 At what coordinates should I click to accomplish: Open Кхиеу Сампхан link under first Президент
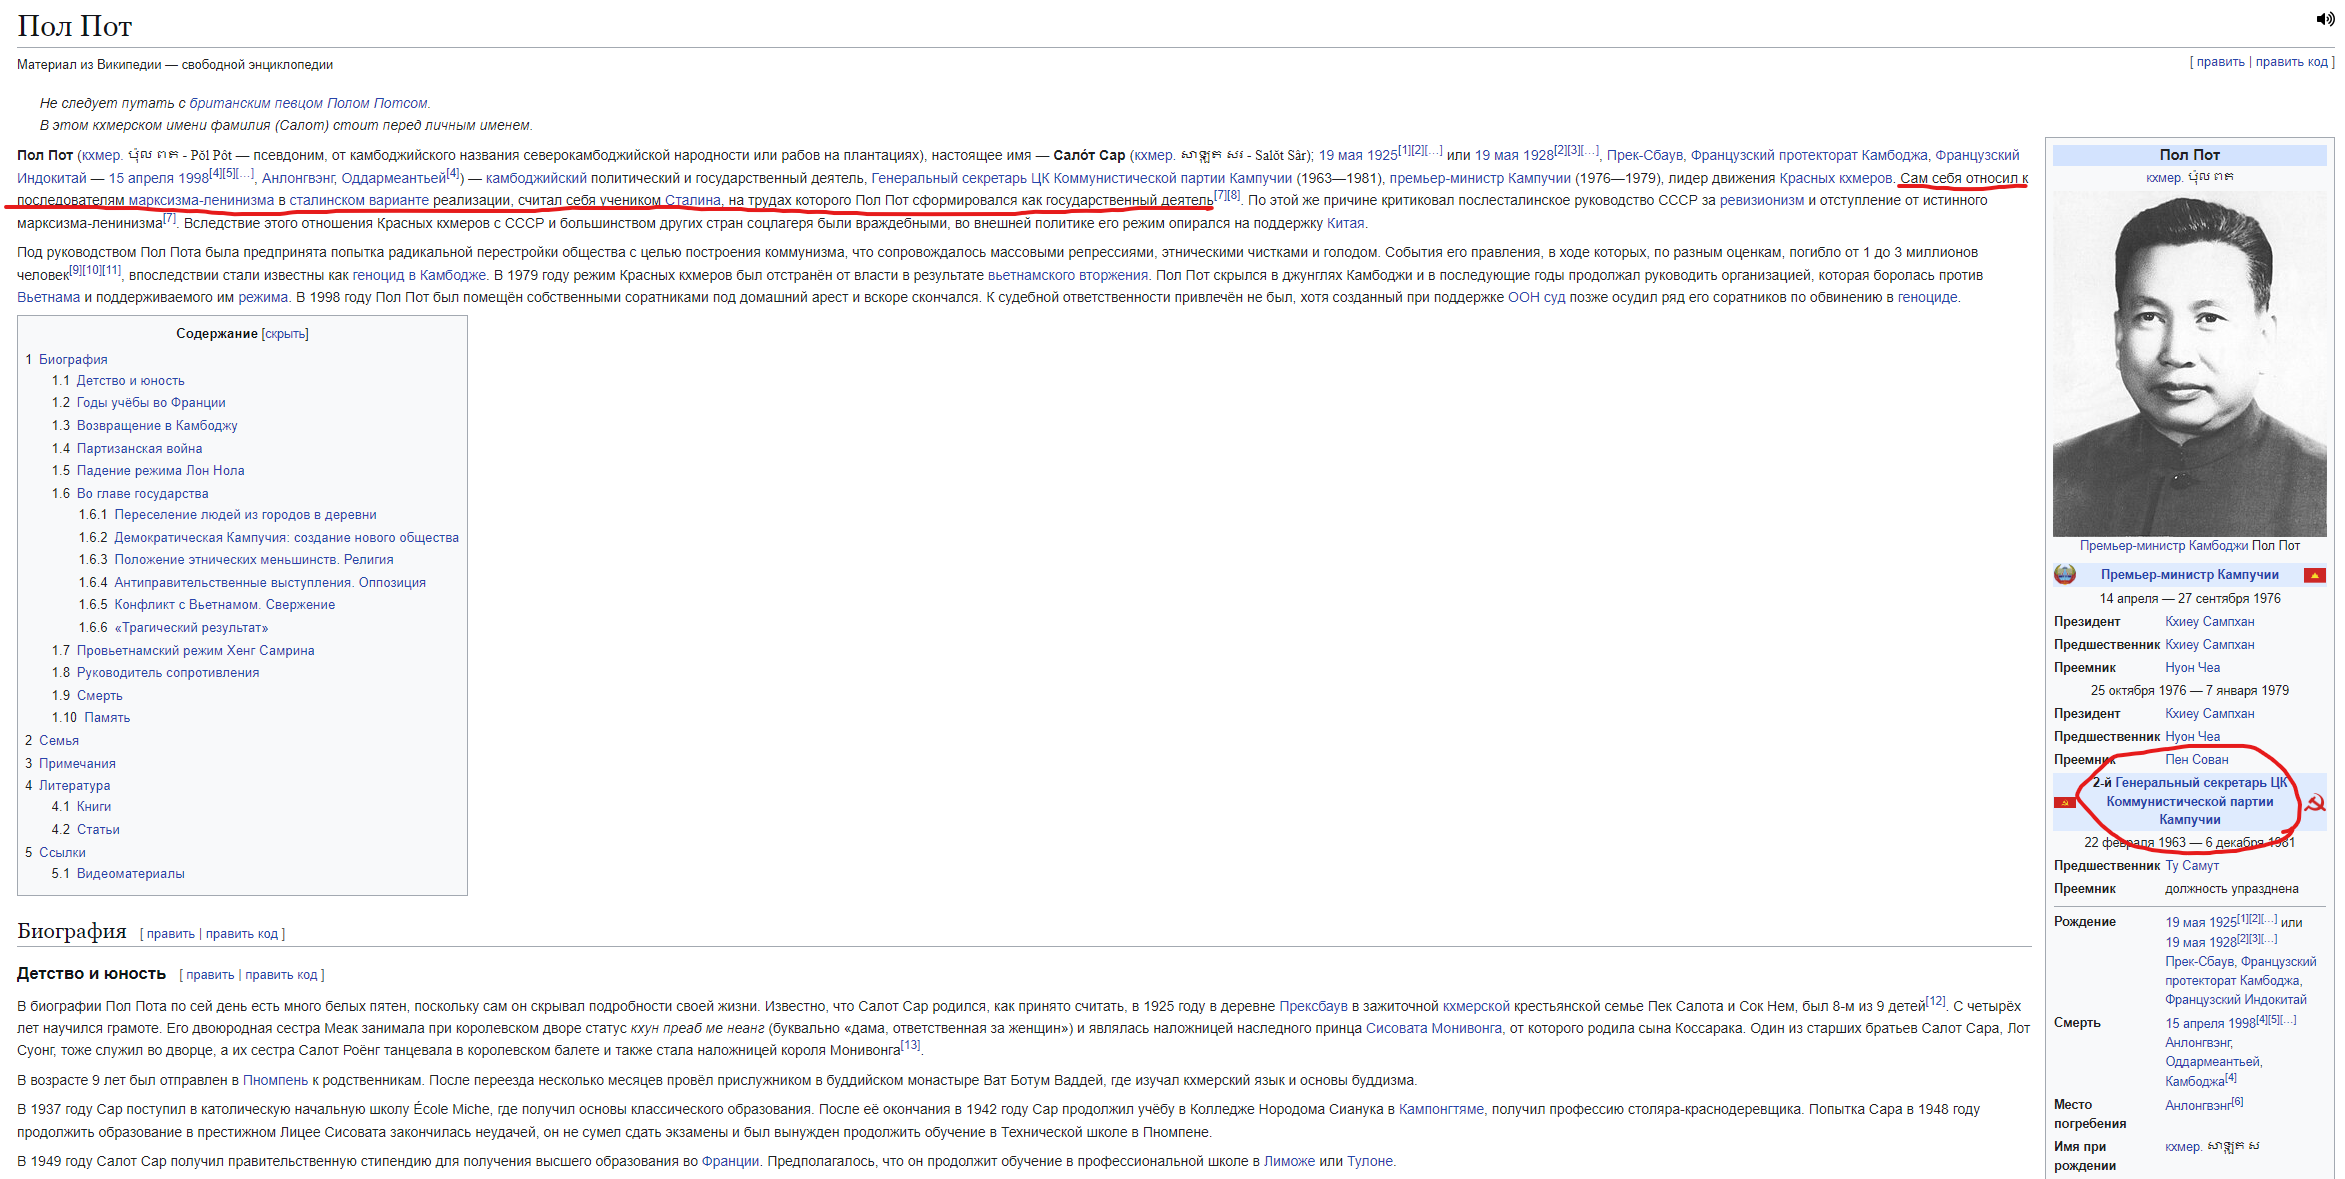tap(2209, 622)
